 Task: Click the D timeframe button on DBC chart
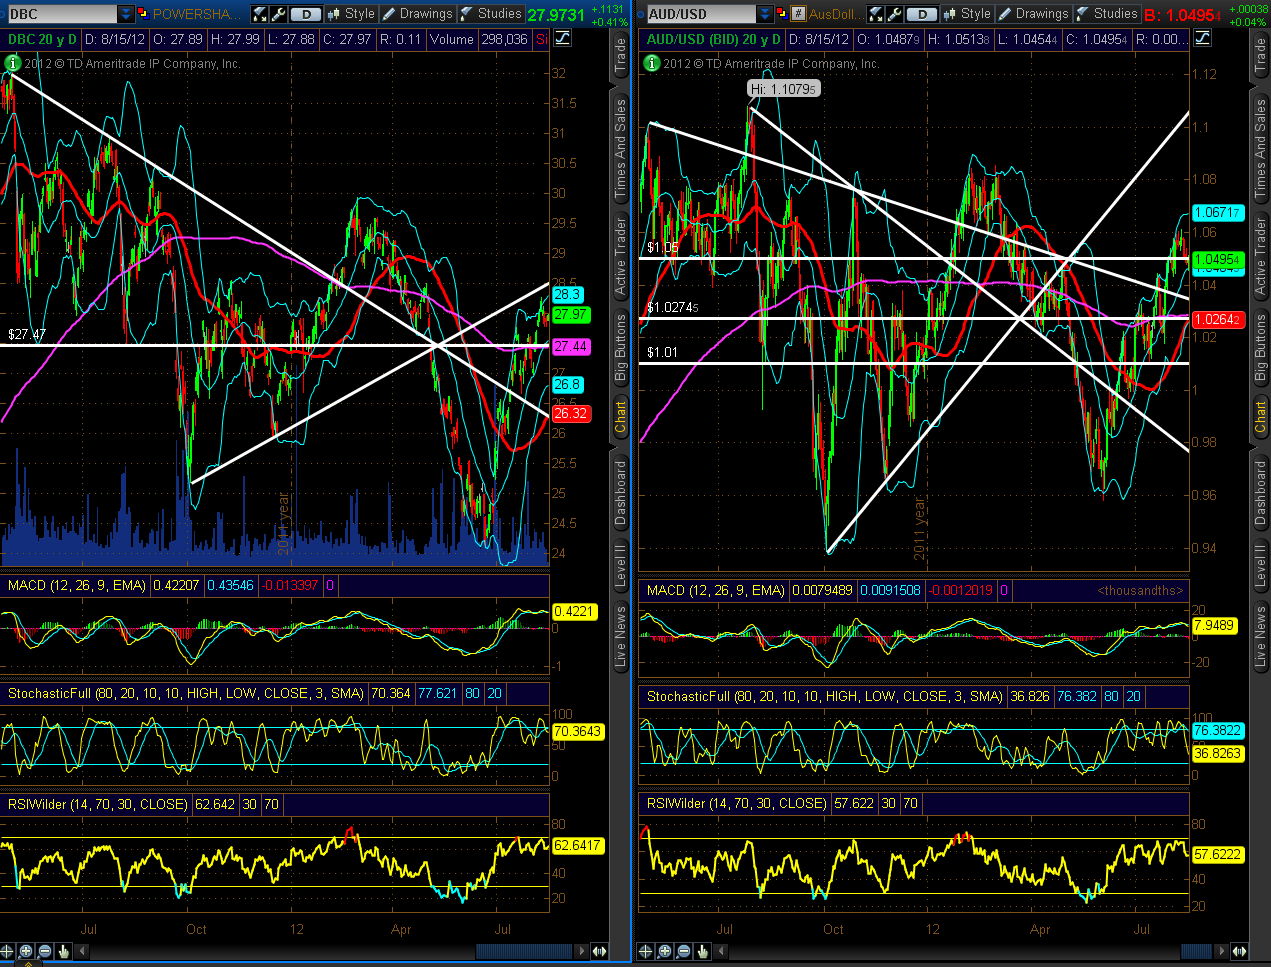click(306, 14)
